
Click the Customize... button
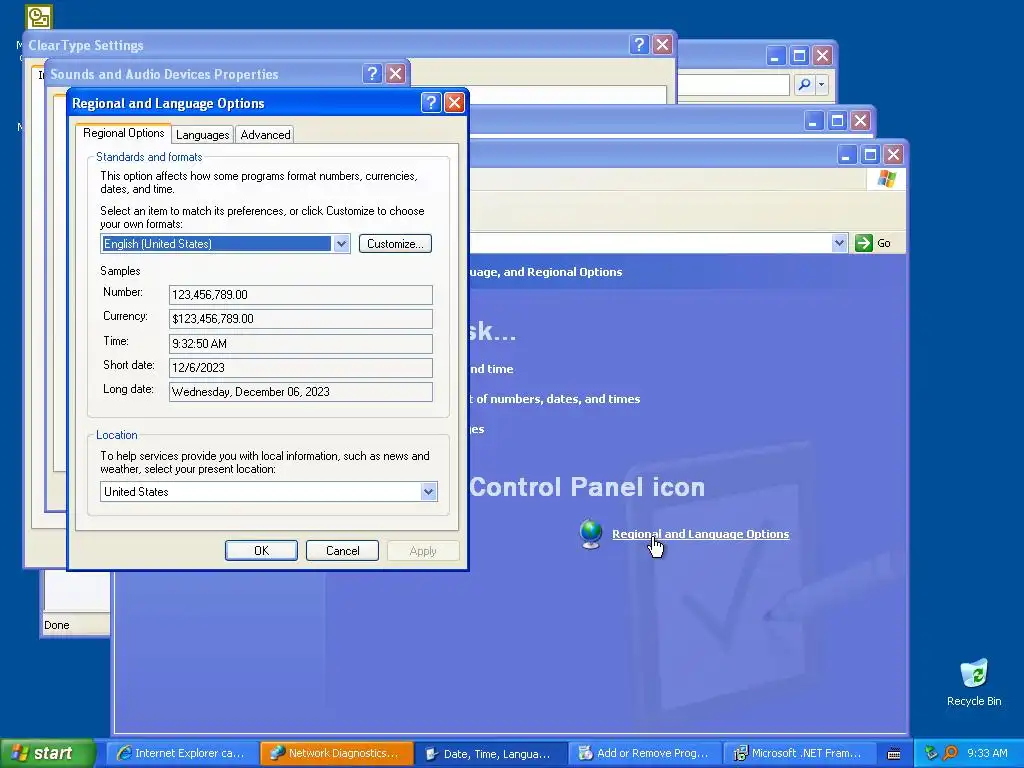pyautogui.click(x=395, y=244)
